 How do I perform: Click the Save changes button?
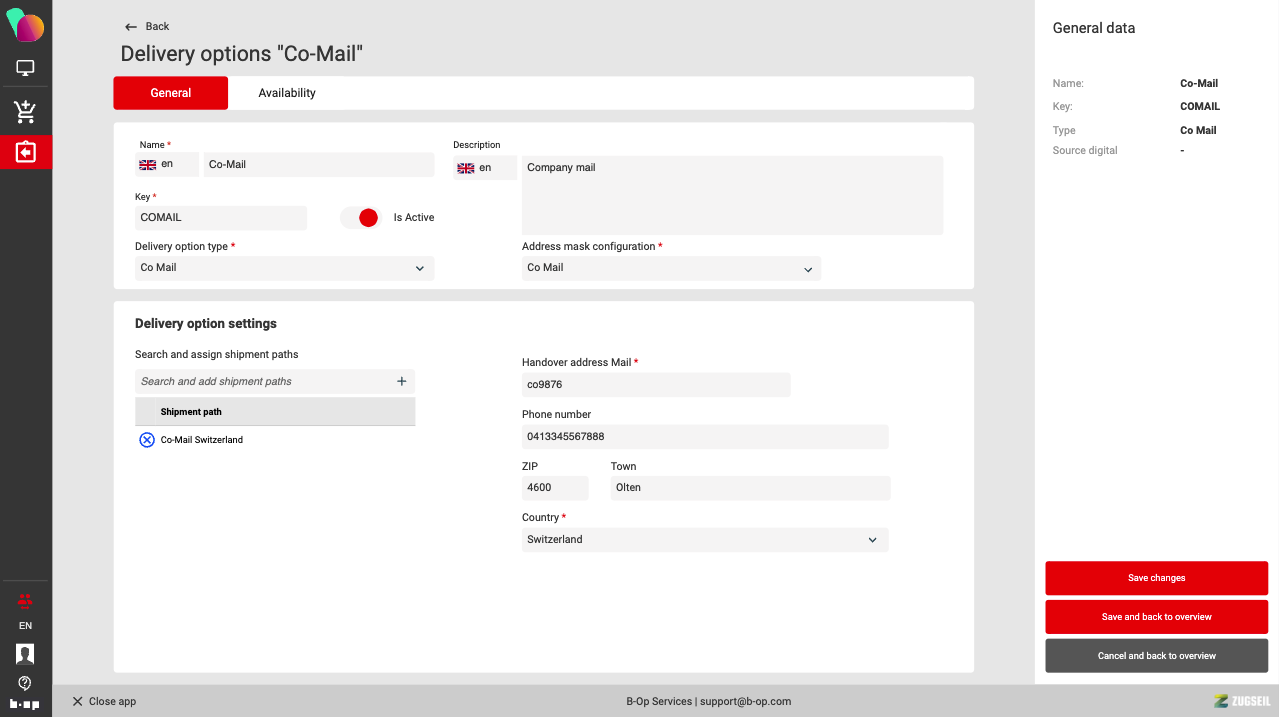click(1156, 578)
